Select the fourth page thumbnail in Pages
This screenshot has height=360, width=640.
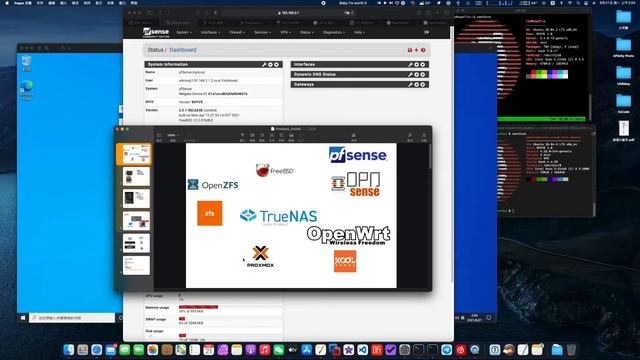pos(136,220)
